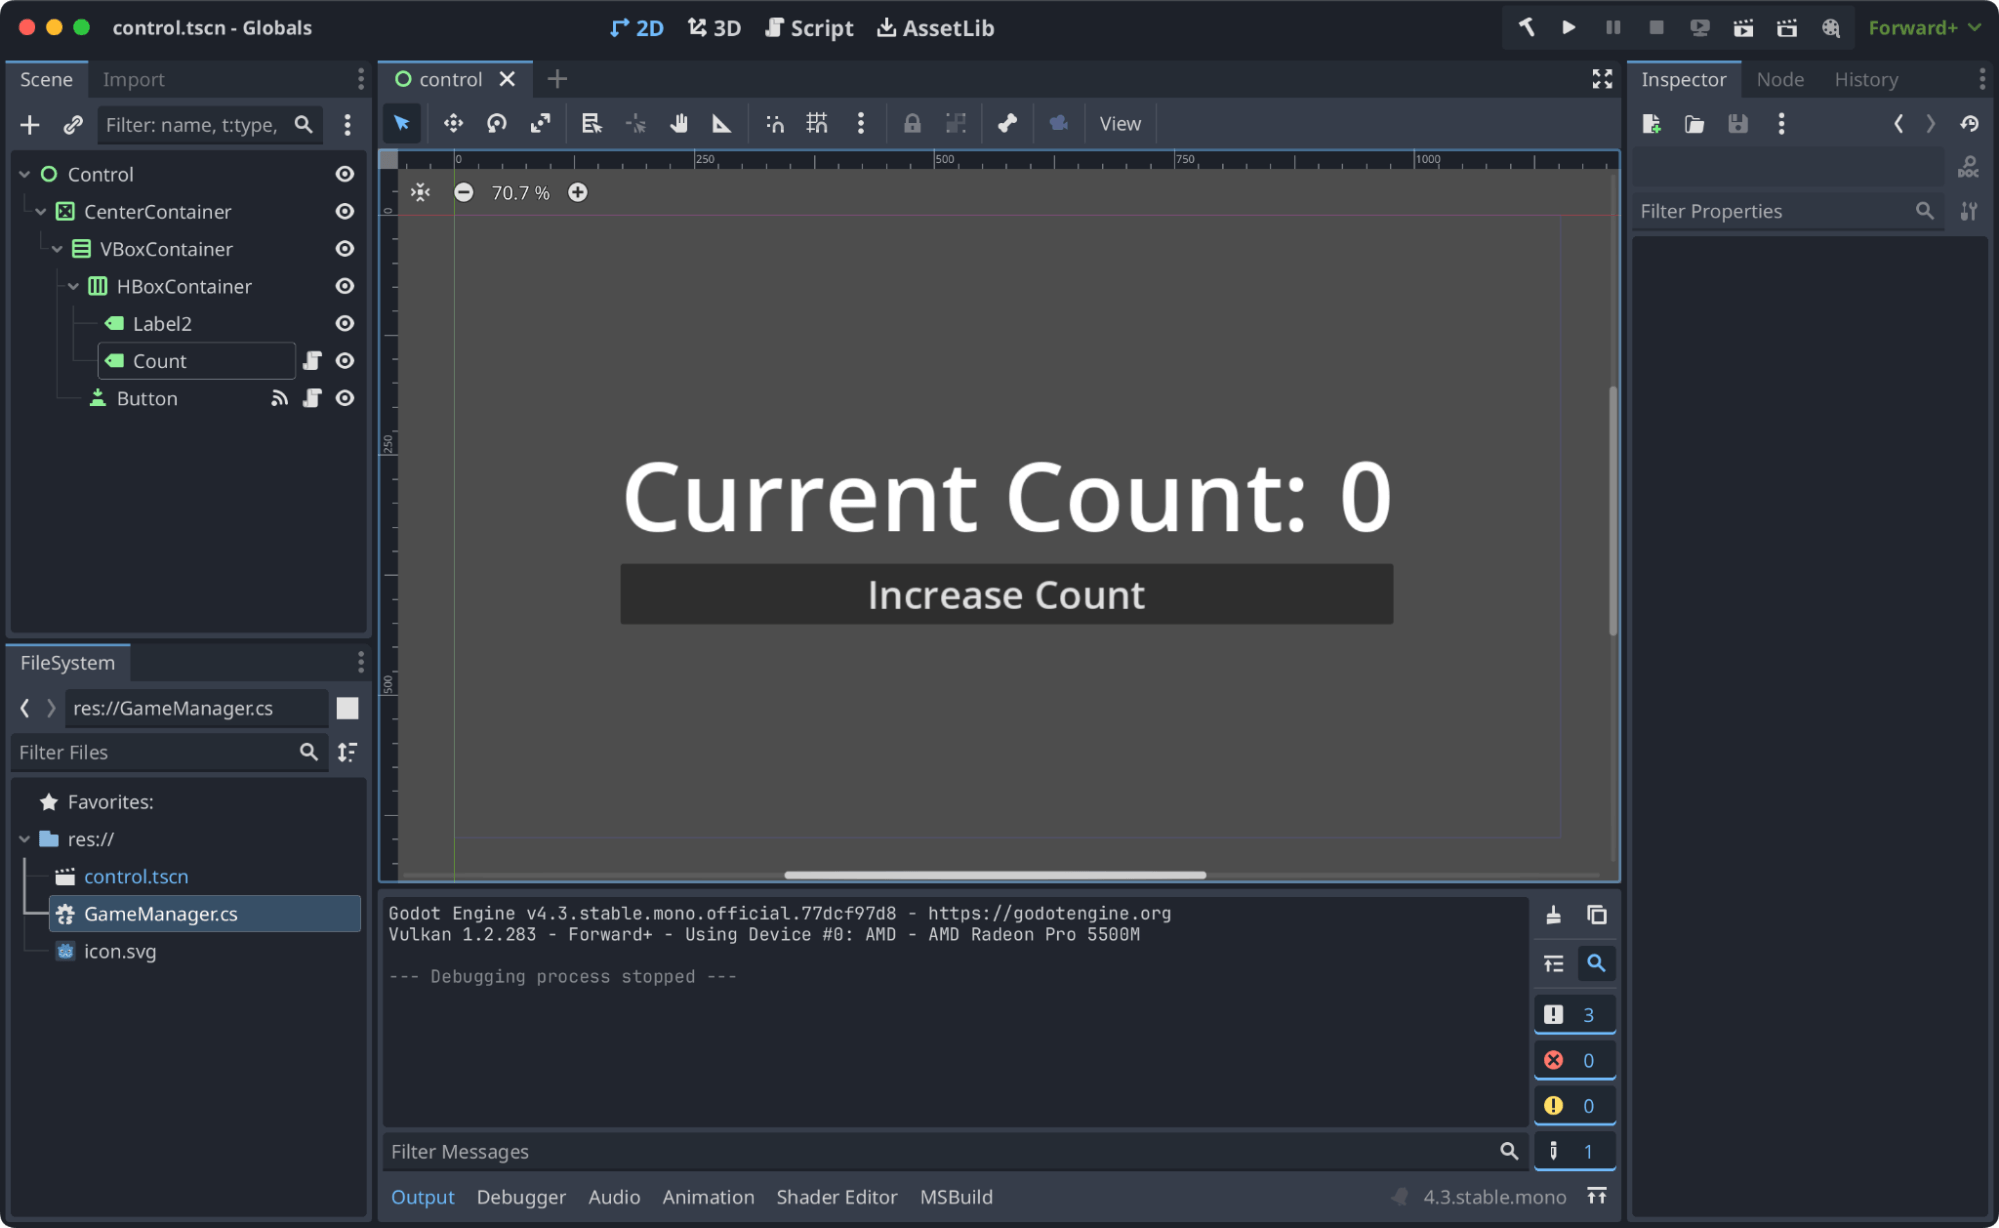Hide the CenterContainer node
1999x1228 pixels.
[x=344, y=211]
